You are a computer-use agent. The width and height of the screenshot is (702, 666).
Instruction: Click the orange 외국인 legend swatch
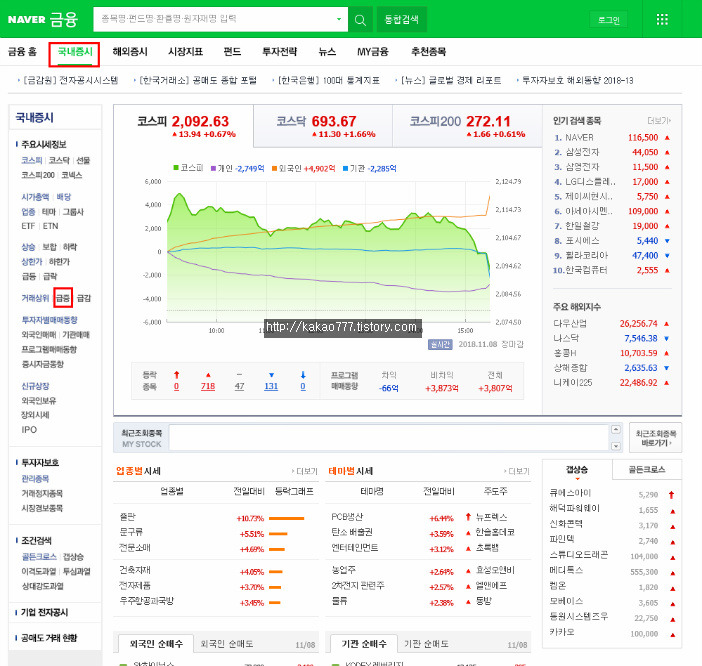274,168
